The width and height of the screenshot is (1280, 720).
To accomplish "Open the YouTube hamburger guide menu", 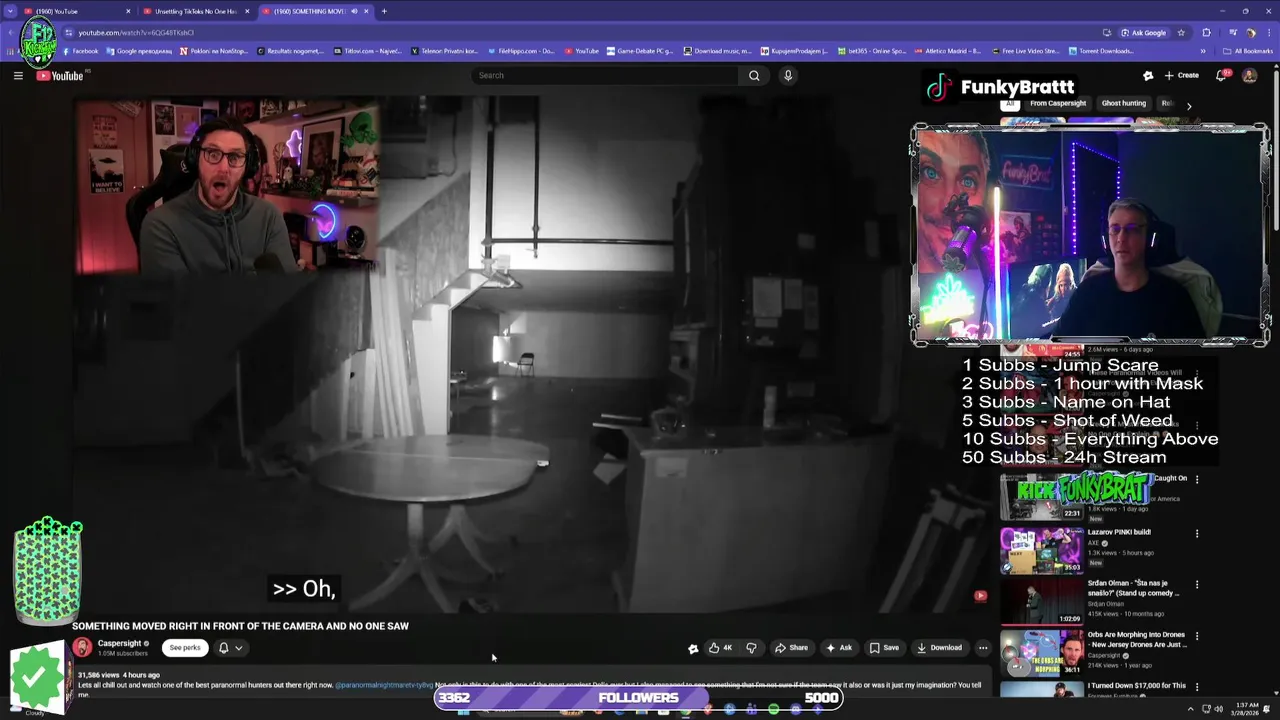I will [18, 75].
